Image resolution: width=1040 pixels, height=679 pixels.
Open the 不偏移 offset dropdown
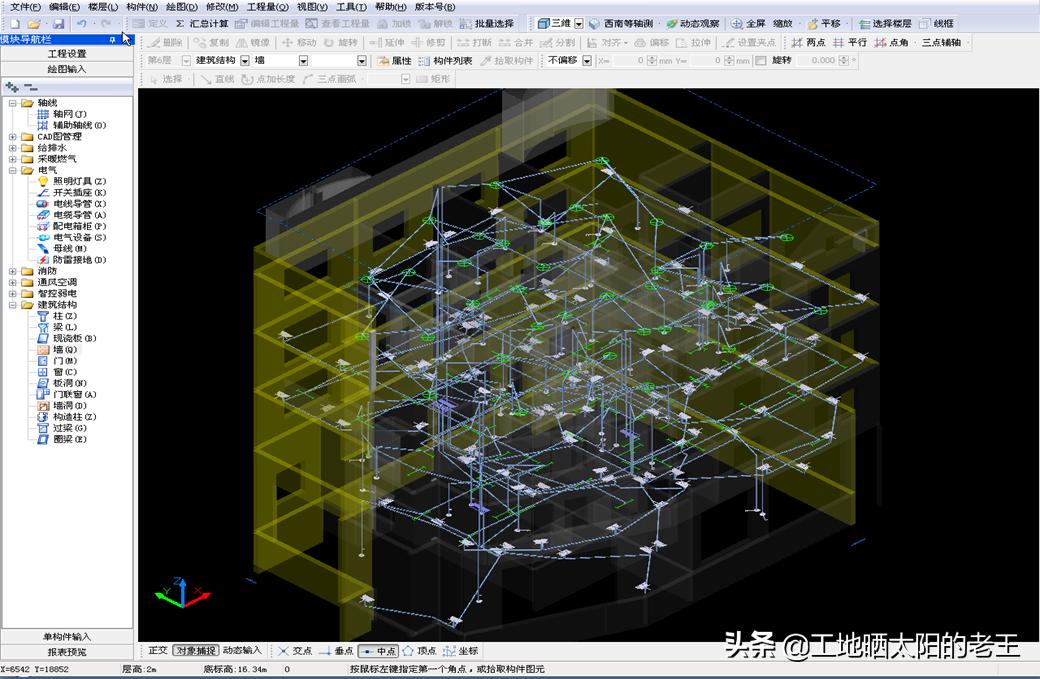click(586, 61)
